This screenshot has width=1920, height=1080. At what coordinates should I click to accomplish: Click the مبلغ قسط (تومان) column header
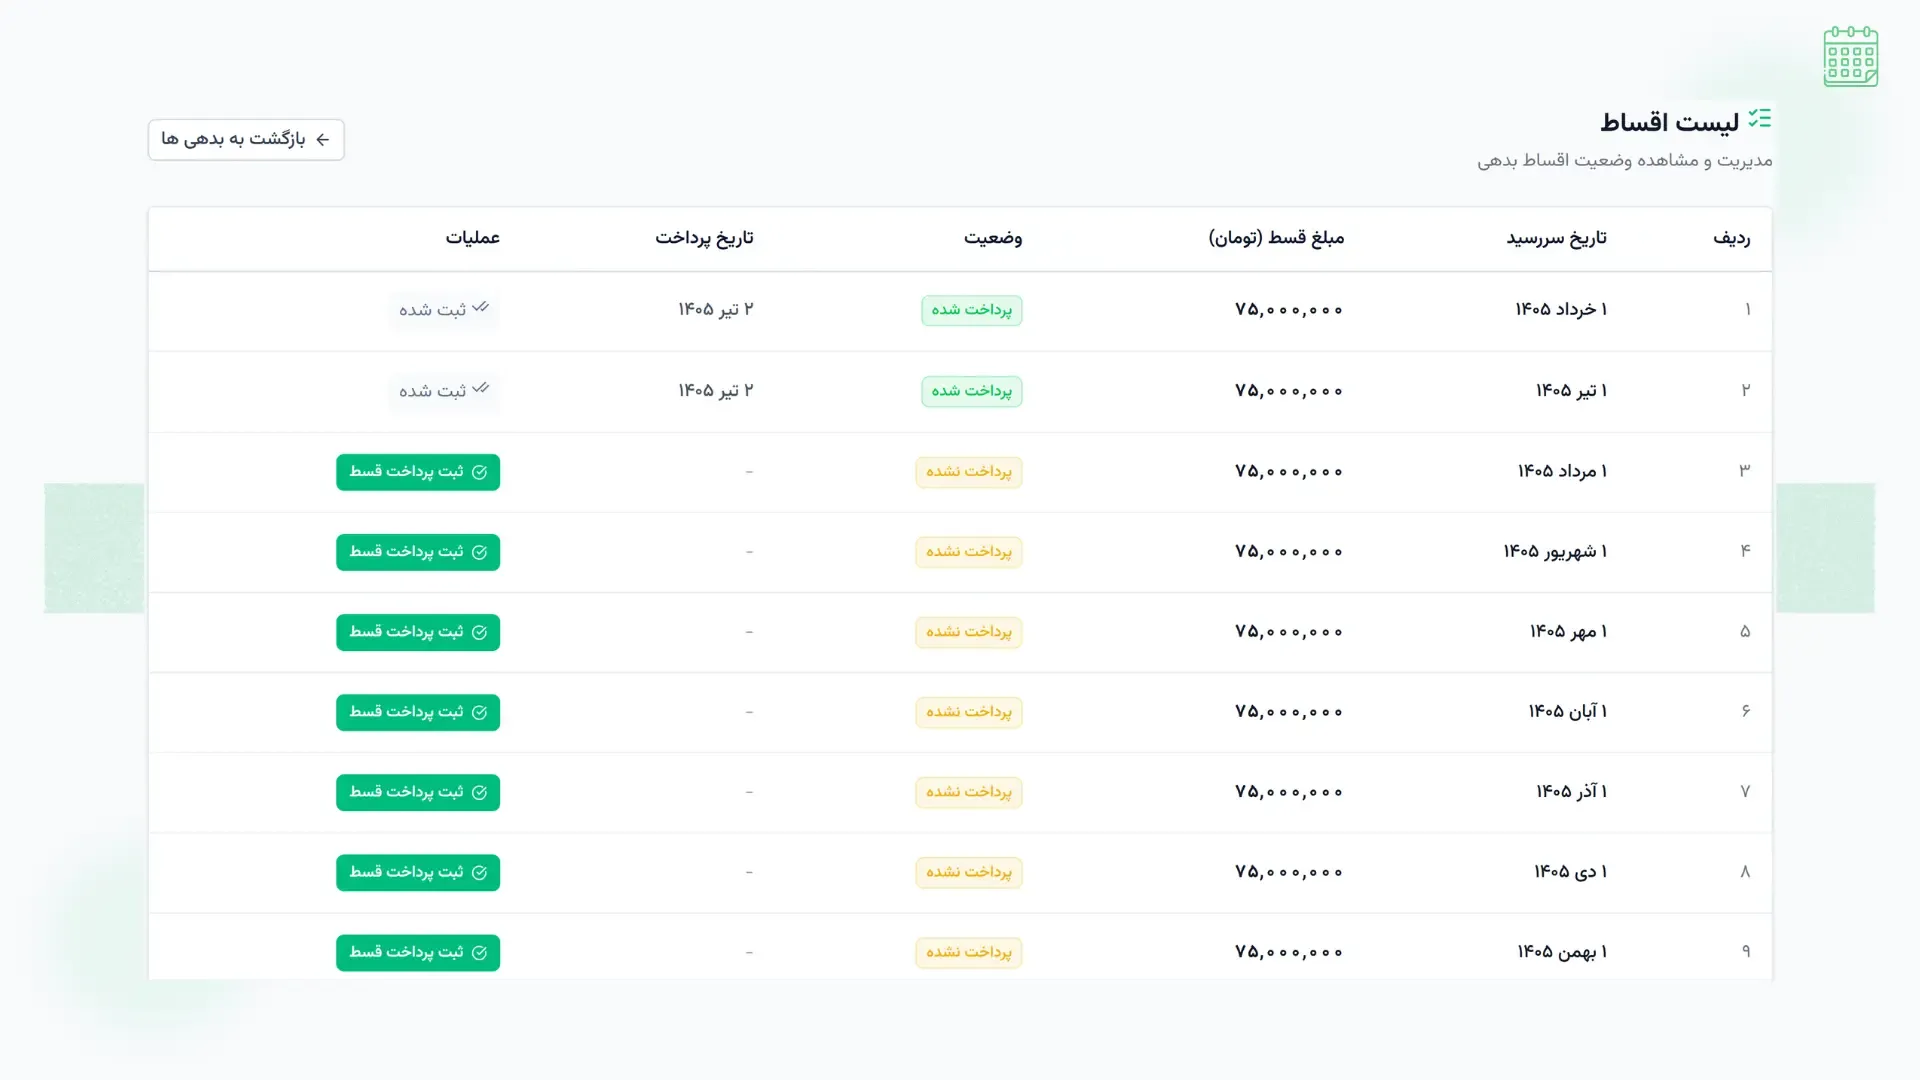click(1276, 238)
